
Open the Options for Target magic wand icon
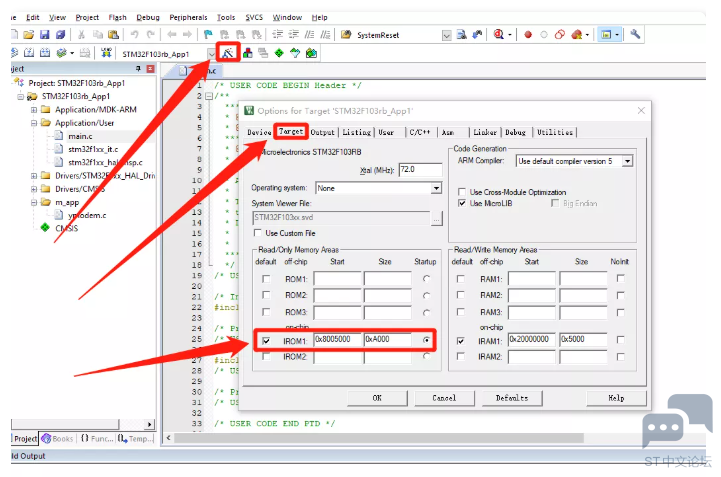click(228, 53)
